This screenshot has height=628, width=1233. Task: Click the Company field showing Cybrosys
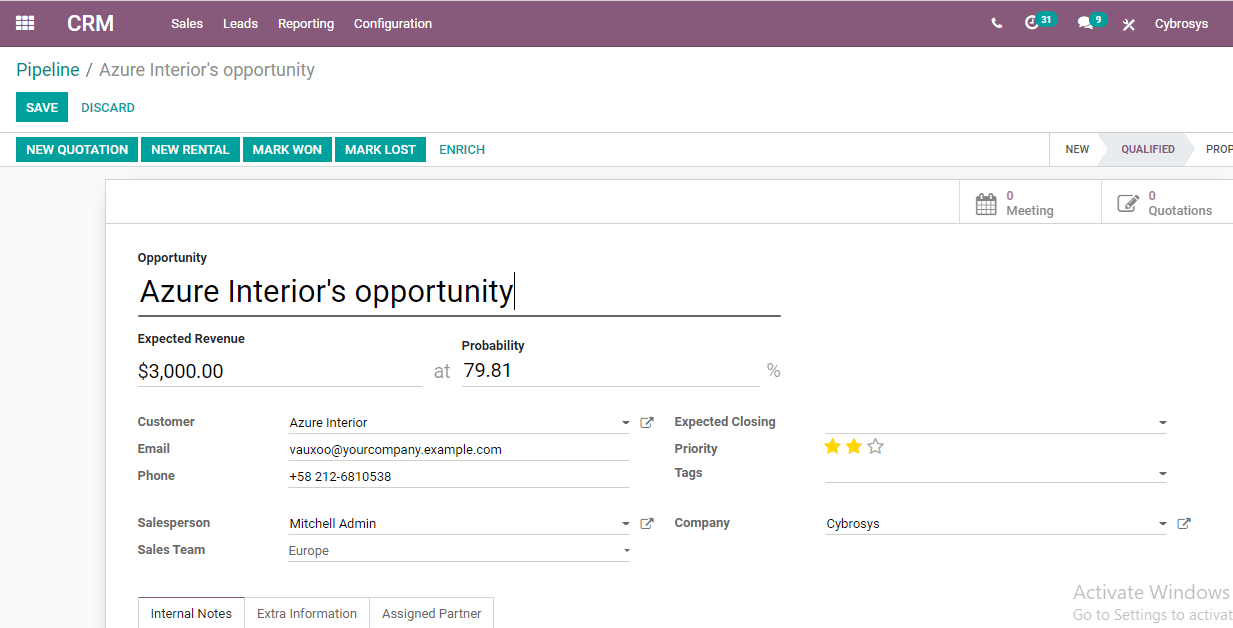(x=996, y=524)
